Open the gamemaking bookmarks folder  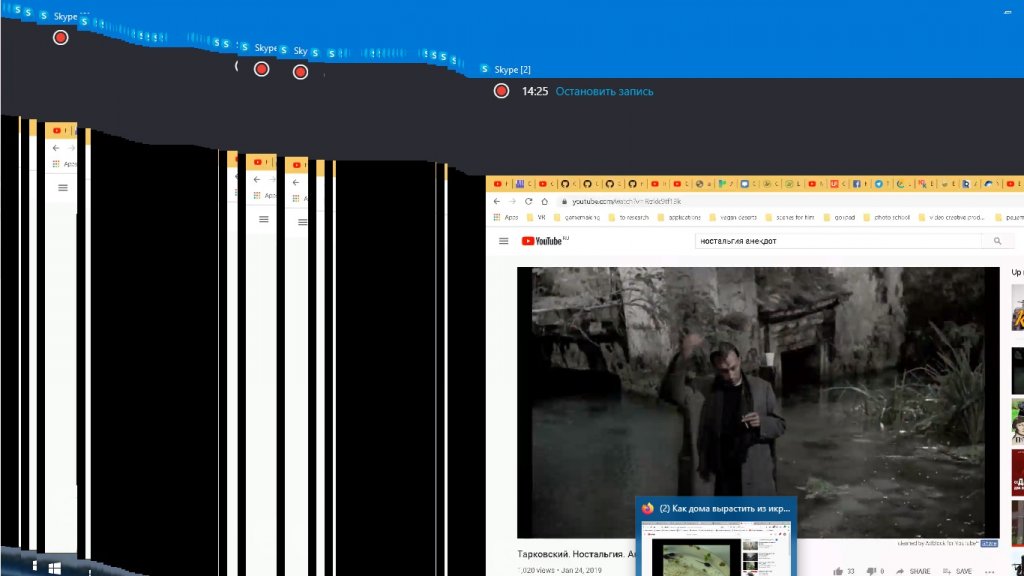click(x=576, y=217)
